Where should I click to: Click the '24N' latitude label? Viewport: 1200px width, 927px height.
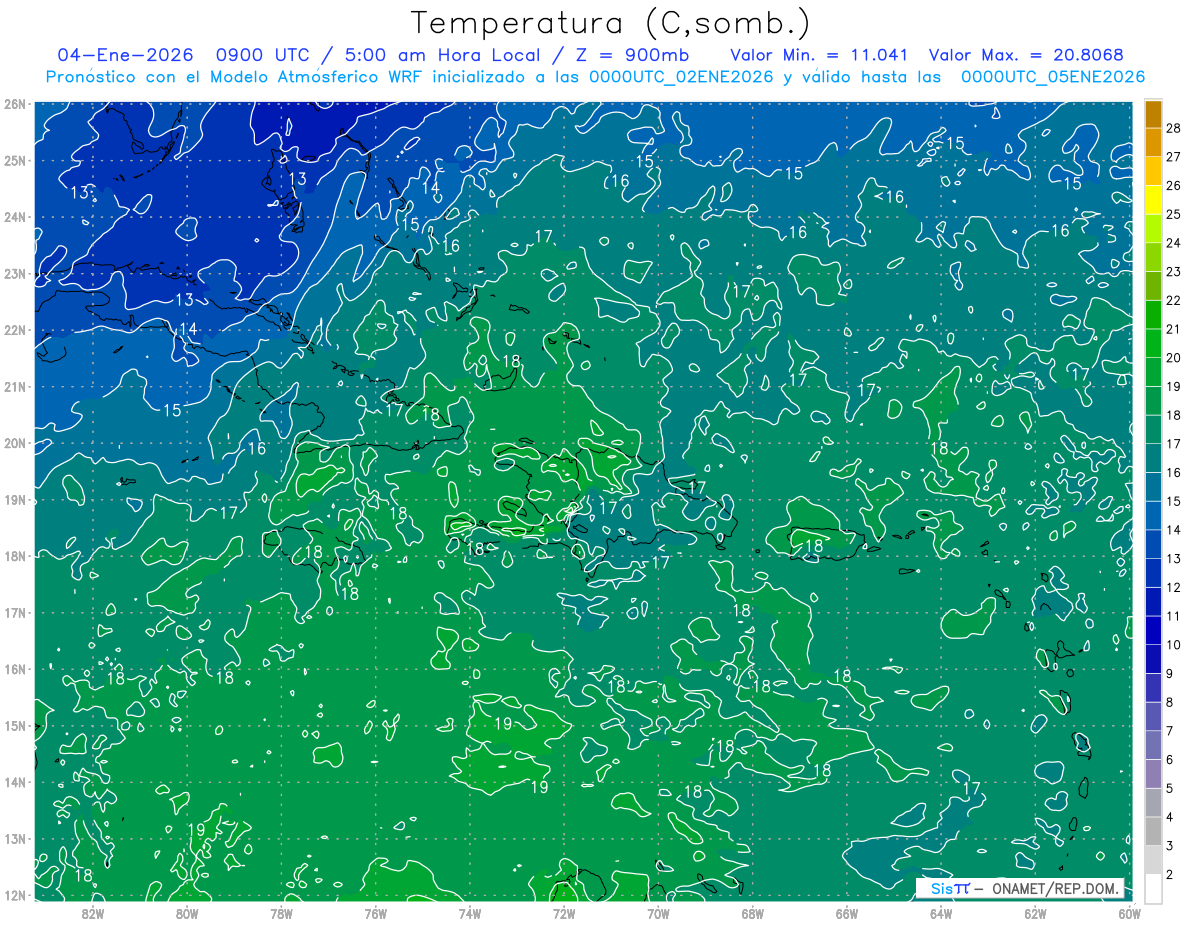click(14, 217)
